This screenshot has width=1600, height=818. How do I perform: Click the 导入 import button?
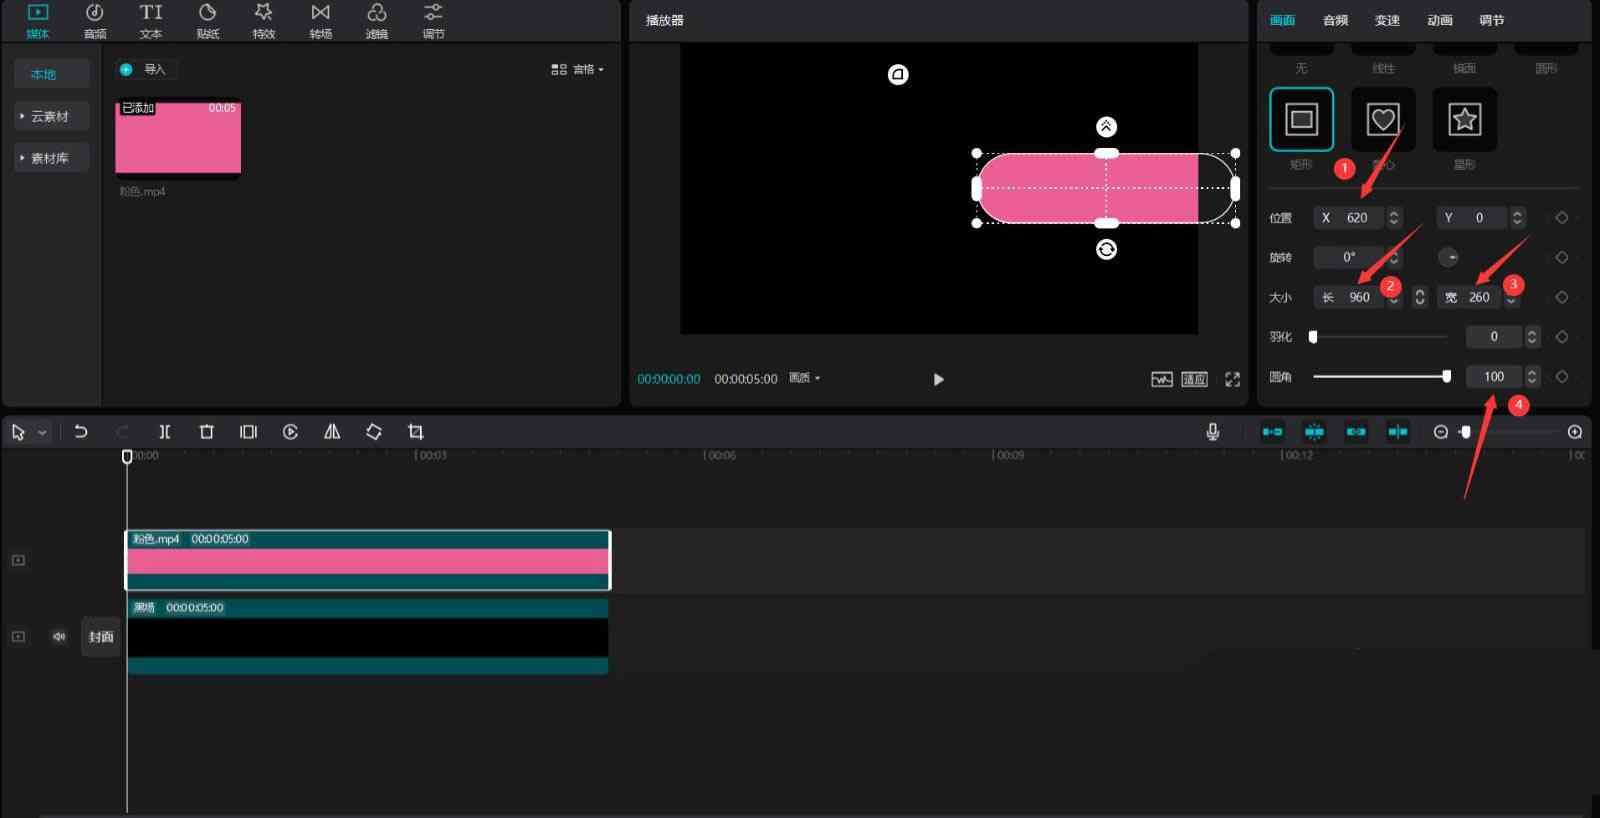click(145, 69)
